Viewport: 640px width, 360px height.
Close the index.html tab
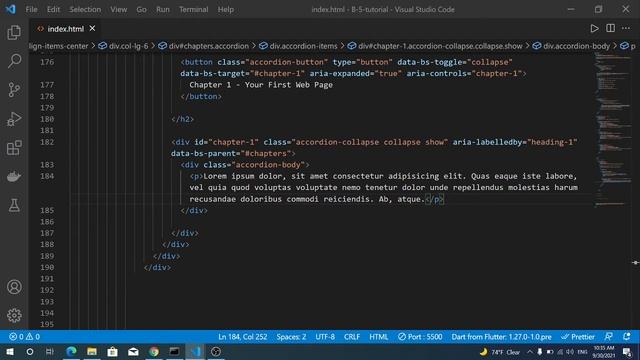92,28
